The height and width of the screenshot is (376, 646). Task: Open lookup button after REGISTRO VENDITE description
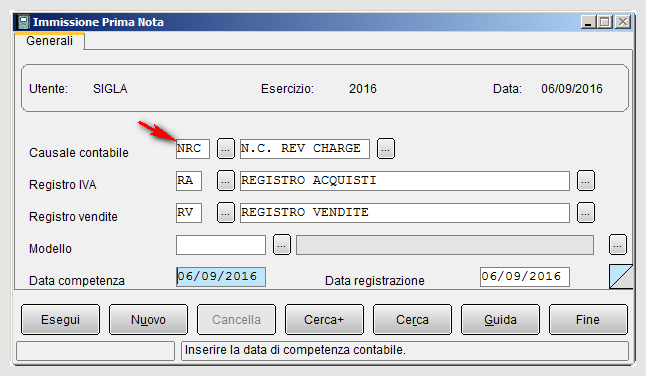click(586, 213)
